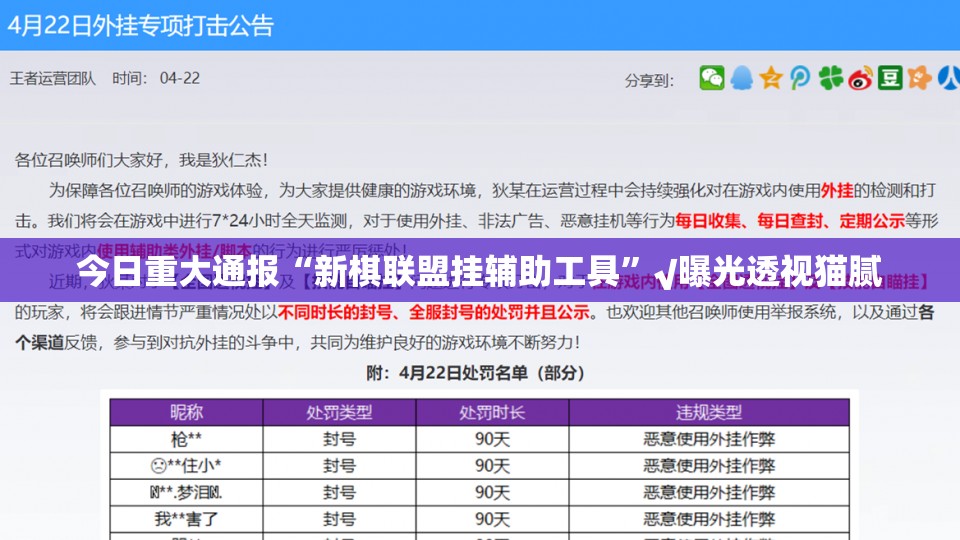Click the orange flower share icon
Screen dimensions: 960x540
pos(920,78)
